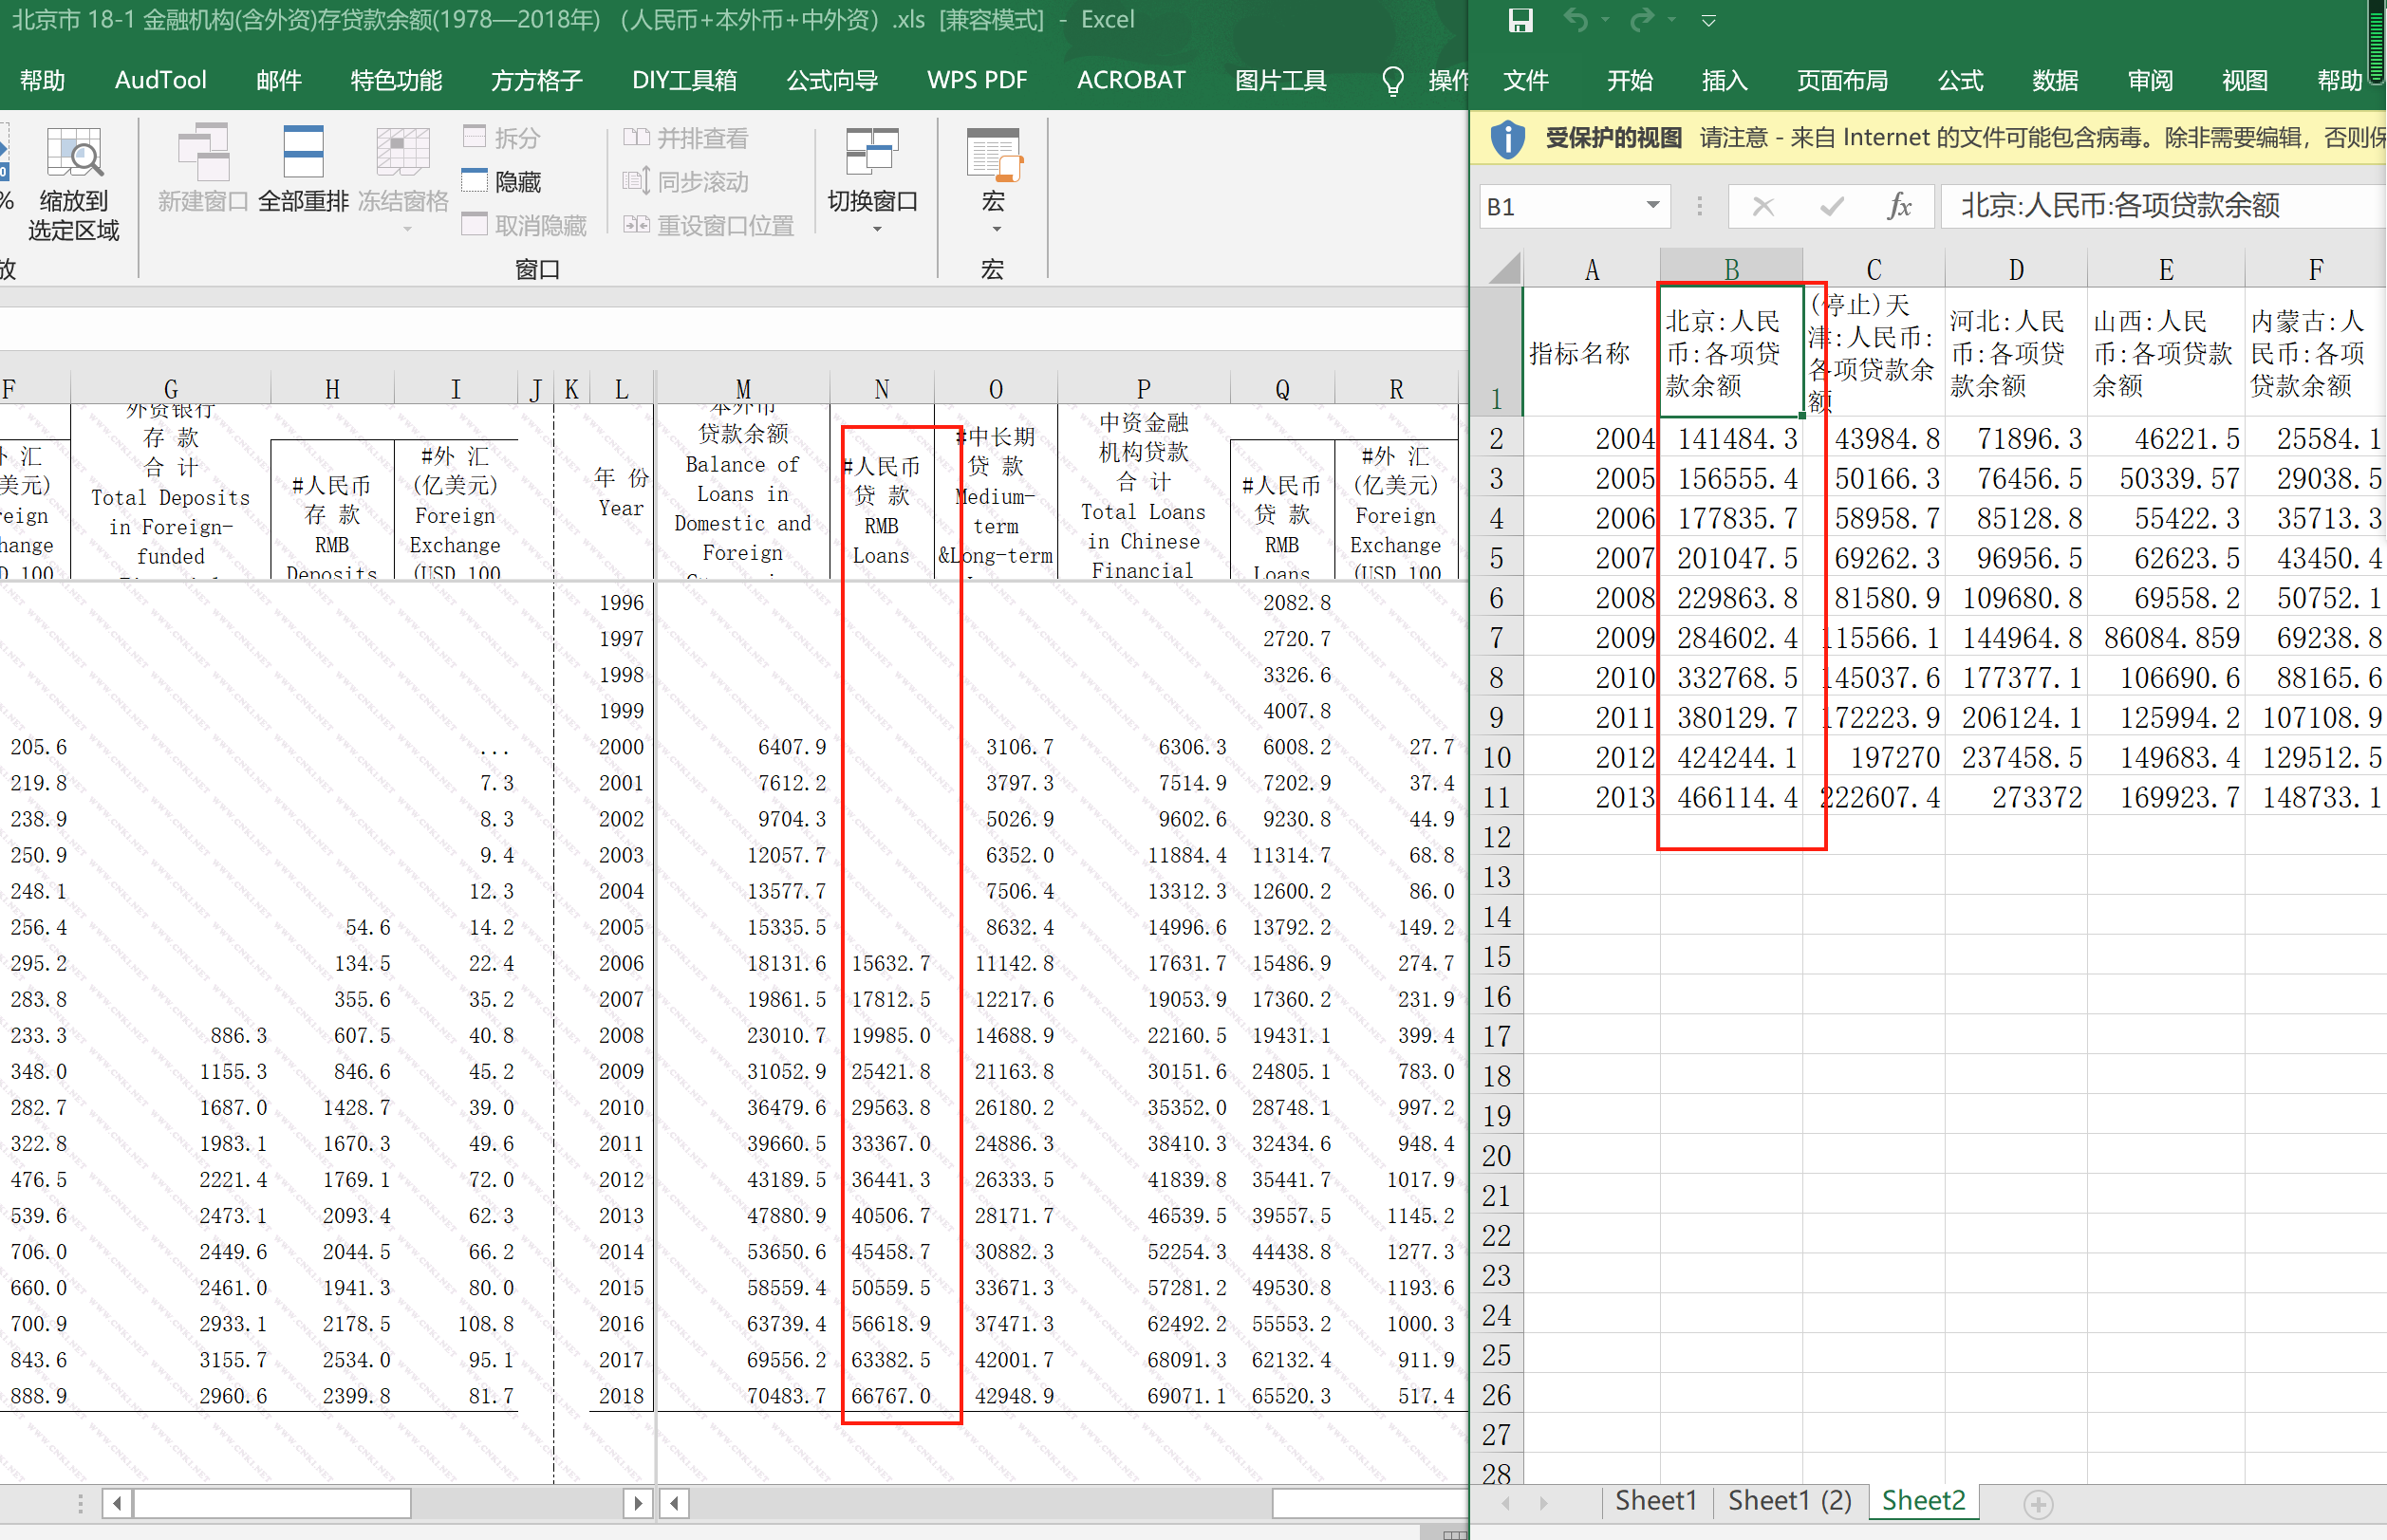The width and height of the screenshot is (2387, 1540).
Task: Click the Save icon in the quick access toolbar
Action: (1520, 20)
